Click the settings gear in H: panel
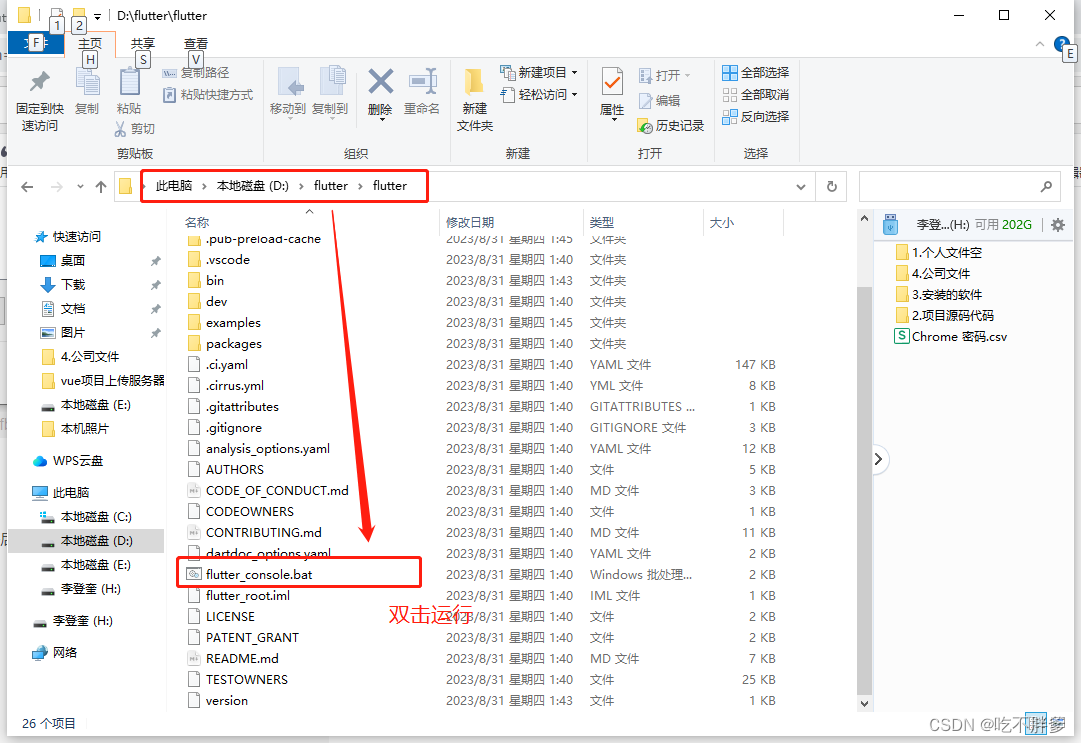This screenshot has width=1081, height=743. [x=1058, y=225]
